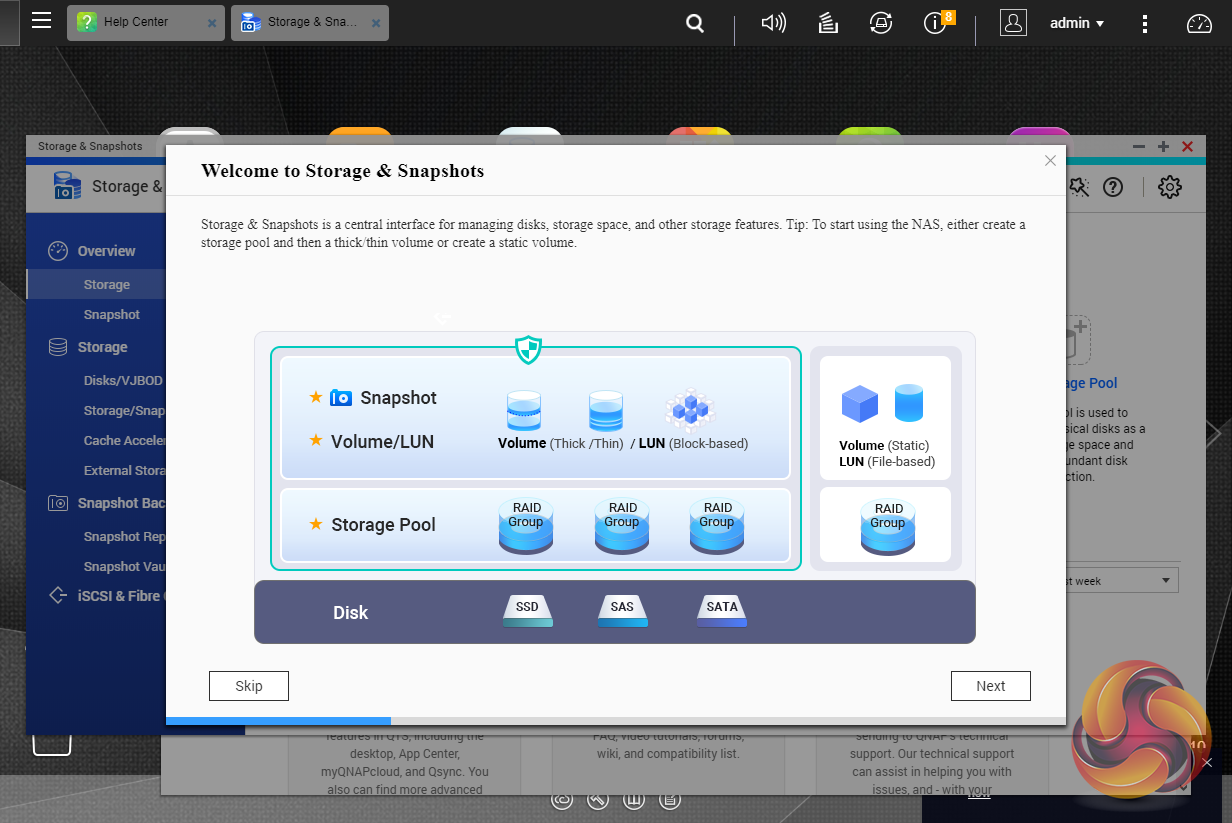This screenshot has height=823, width=1232.
Task: Open the more options vertical dots
Action: (x=1146, y=23)
